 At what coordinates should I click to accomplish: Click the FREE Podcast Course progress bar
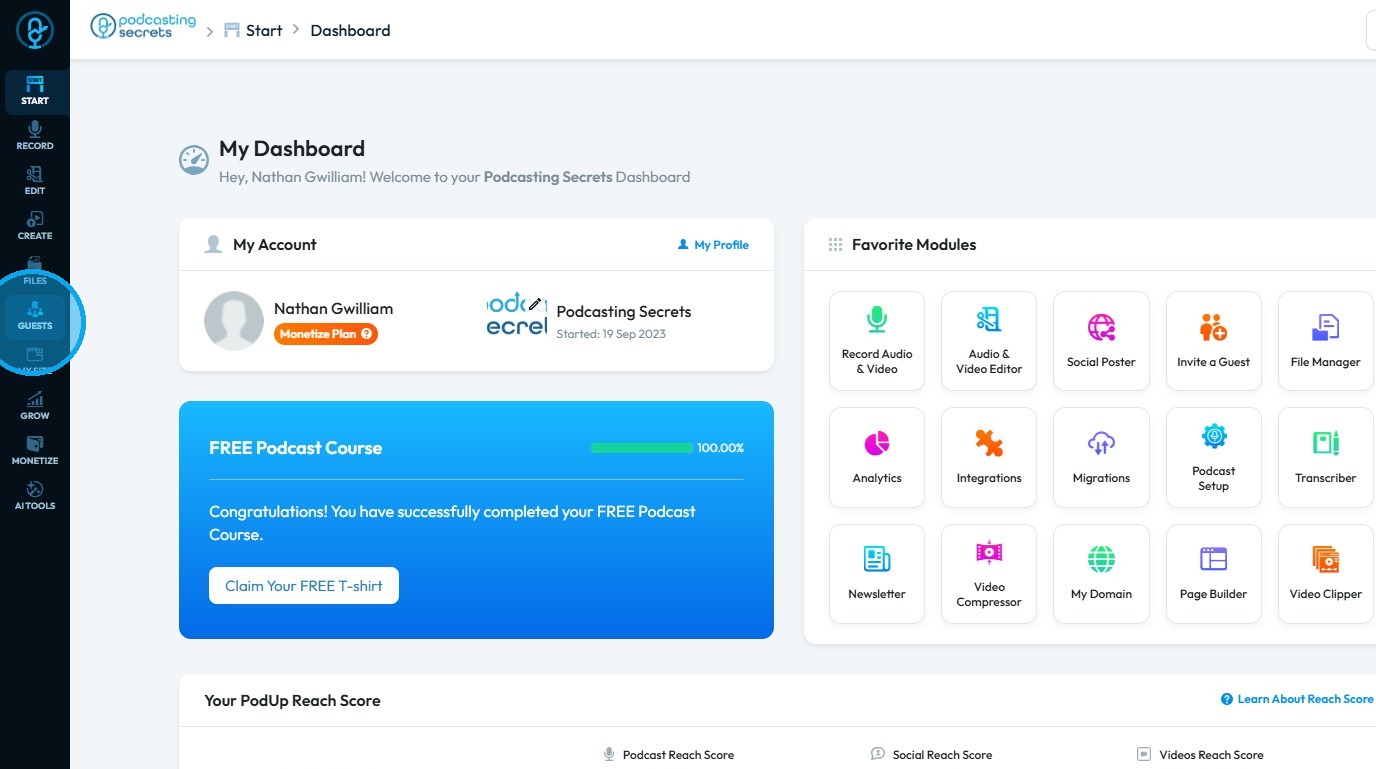[x=641, y=448]
